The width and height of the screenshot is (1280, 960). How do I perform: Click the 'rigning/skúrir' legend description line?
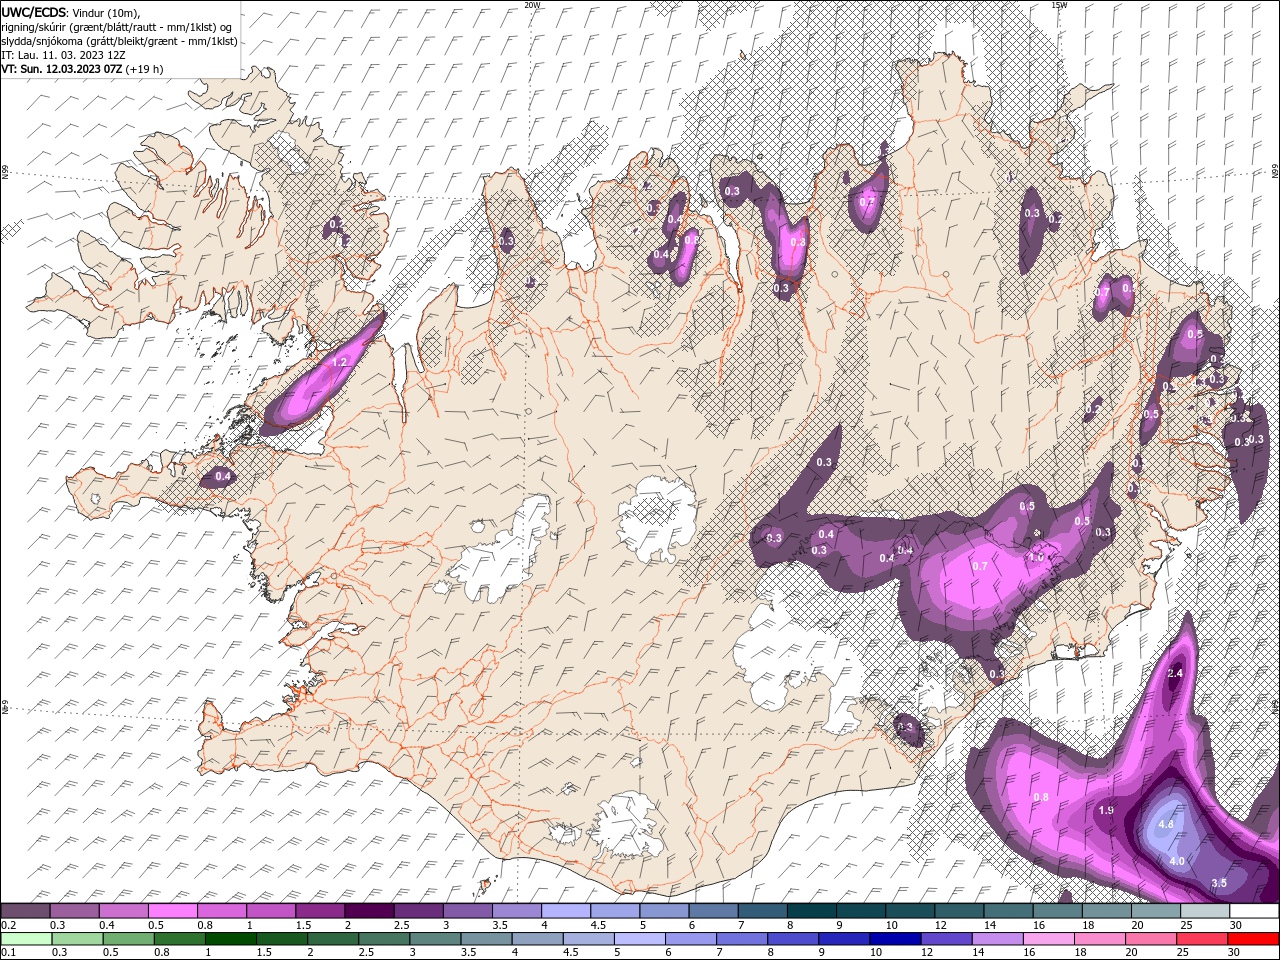coord(118,27)
